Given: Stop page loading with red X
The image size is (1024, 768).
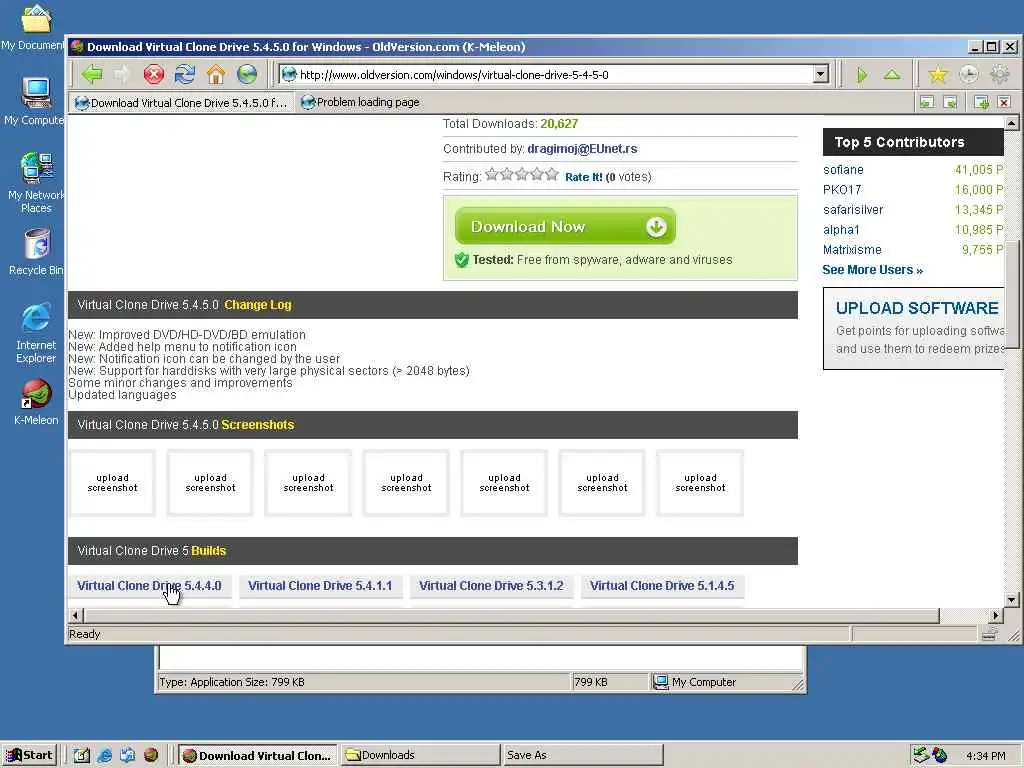Looking at the screenshot, I should click(x=154, y=74).
